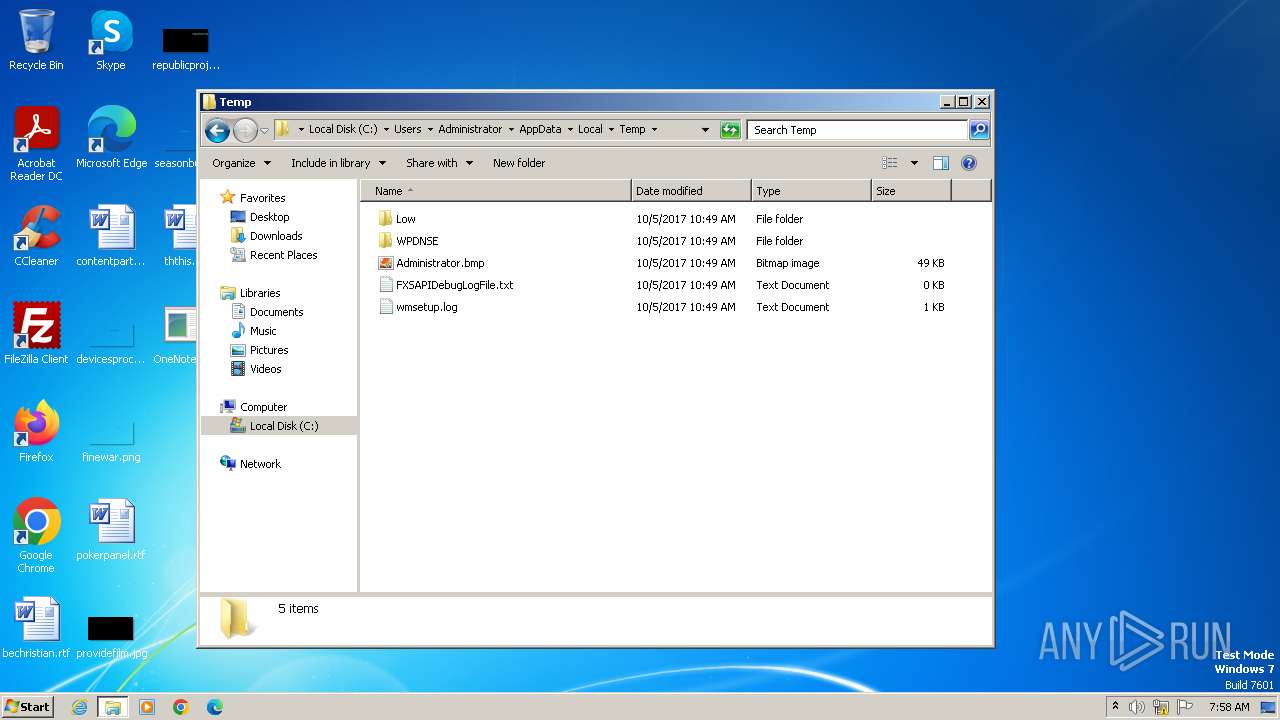The width and height of the screenshot is (1280, 720).
Task: Sort by the Size column header
Action: coord(911,191)
